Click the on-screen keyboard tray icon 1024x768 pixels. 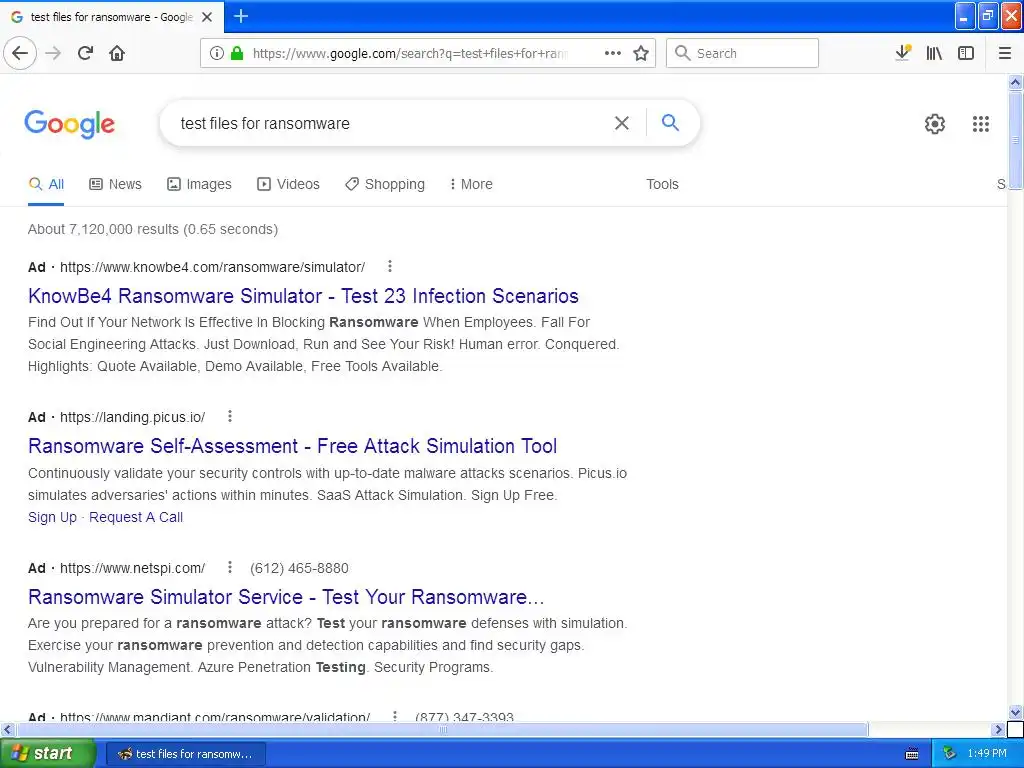[912, 754]
